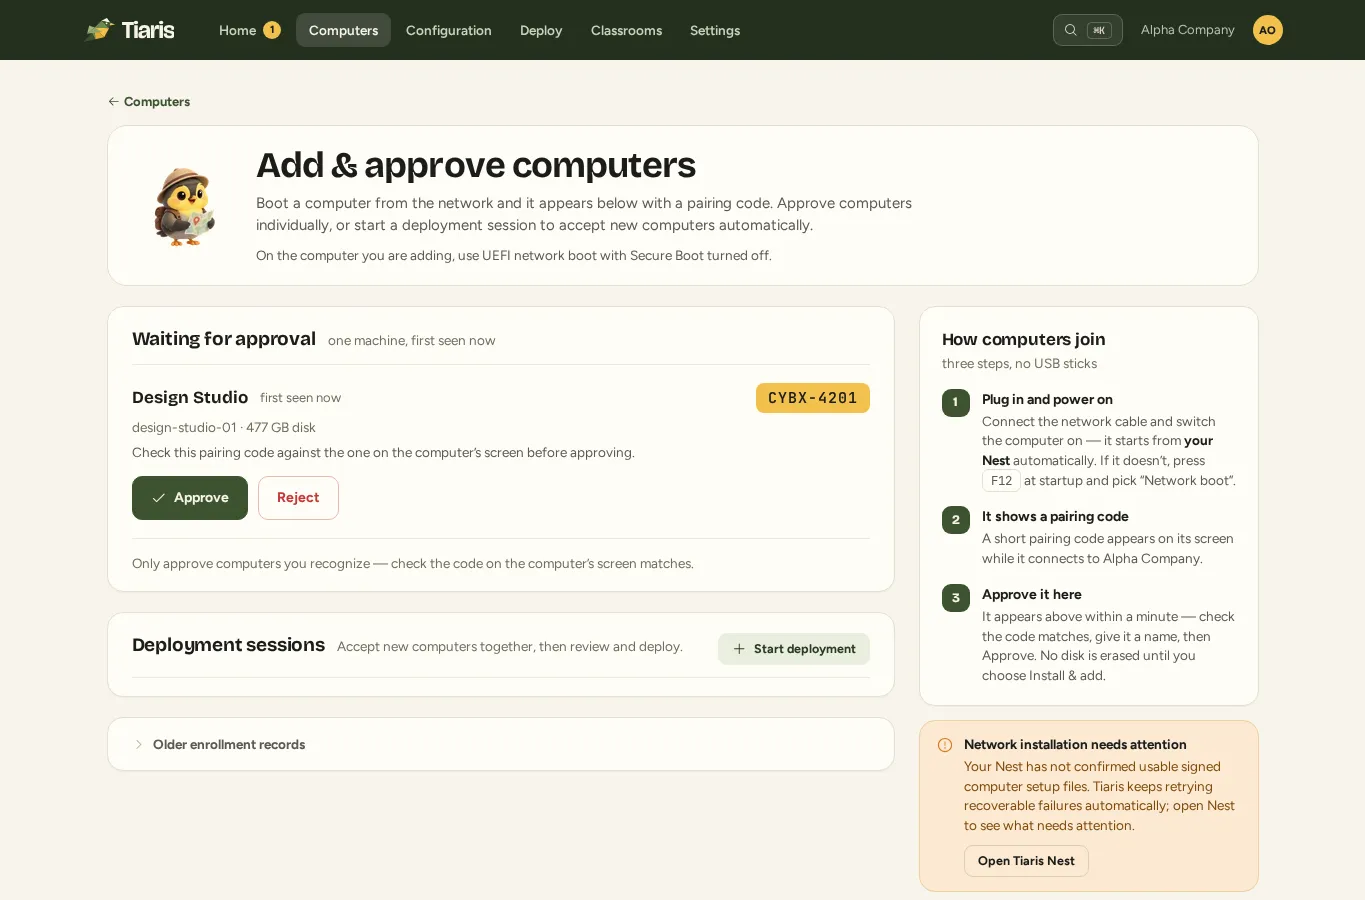This screenshot has width=1365, height=900.
Task: Switch to the Deploy tab
Action: [x=541, y=30]
